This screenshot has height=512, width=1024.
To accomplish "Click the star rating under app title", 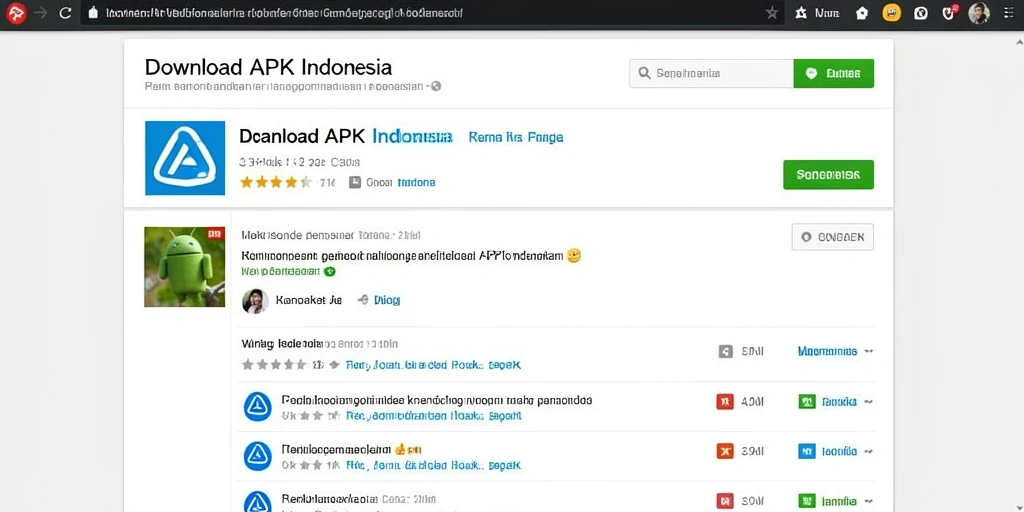I will [x=276, y=182].
